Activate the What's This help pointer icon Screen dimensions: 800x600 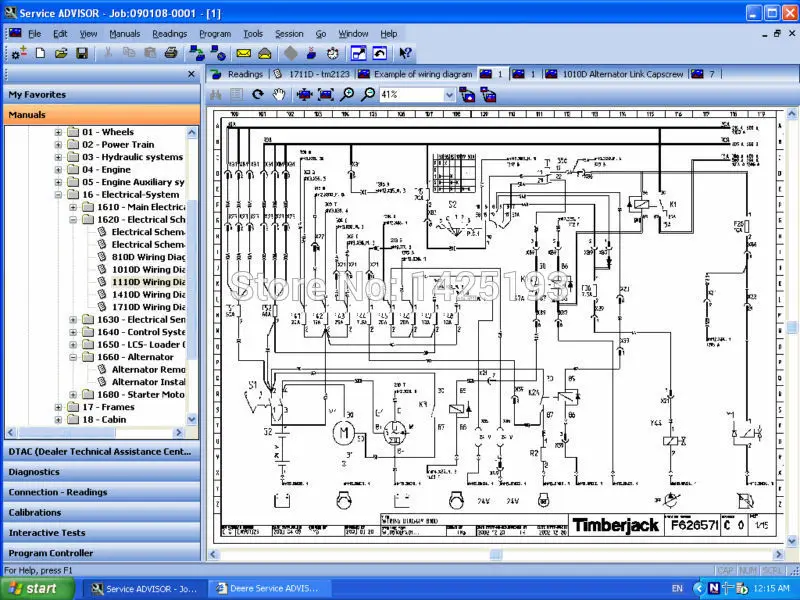pos(405,53)
